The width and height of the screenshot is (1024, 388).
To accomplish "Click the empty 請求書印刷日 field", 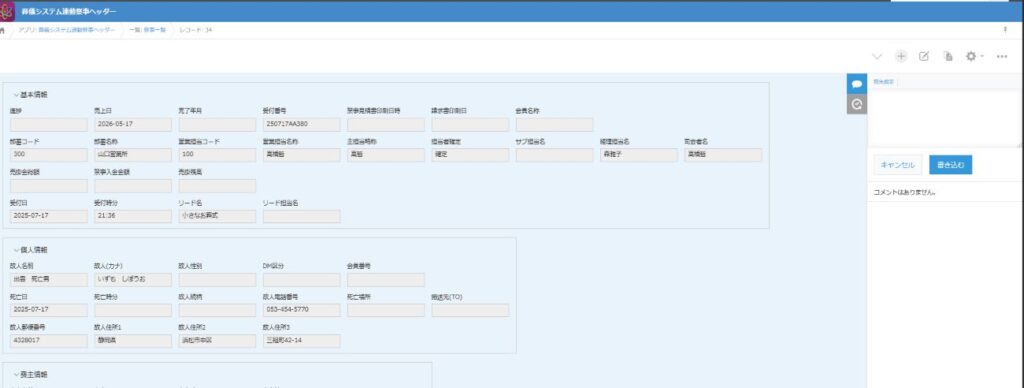I will click(x=470, y=125).
